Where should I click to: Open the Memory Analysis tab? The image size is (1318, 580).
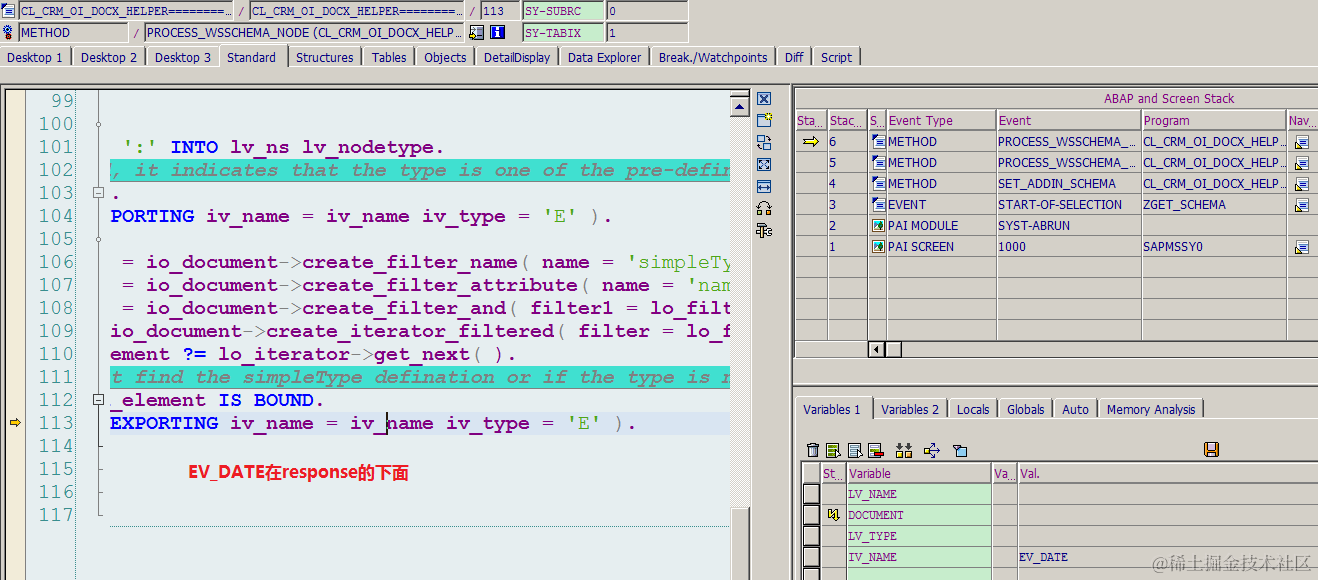point(1151,409)
